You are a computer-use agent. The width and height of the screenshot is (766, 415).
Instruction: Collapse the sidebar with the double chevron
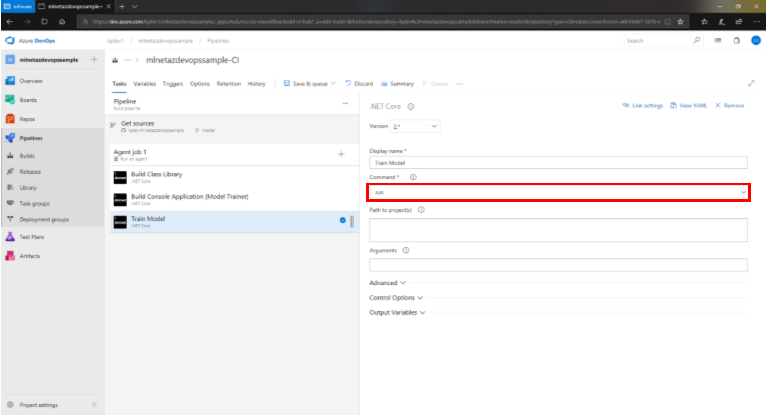pyautogui.click(x=94, y=405)
